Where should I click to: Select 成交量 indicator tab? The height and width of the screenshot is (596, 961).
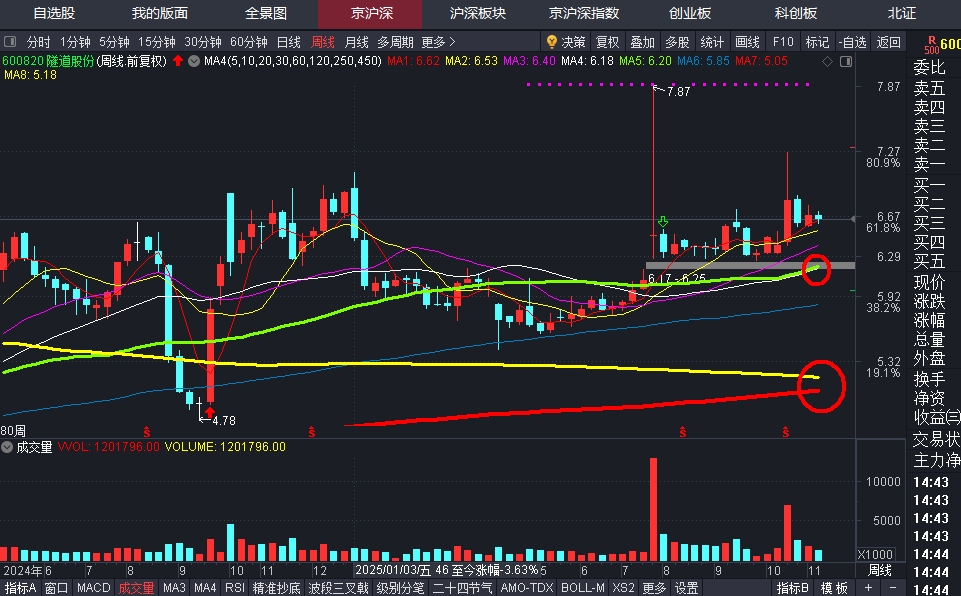click(x=136, y=588)
